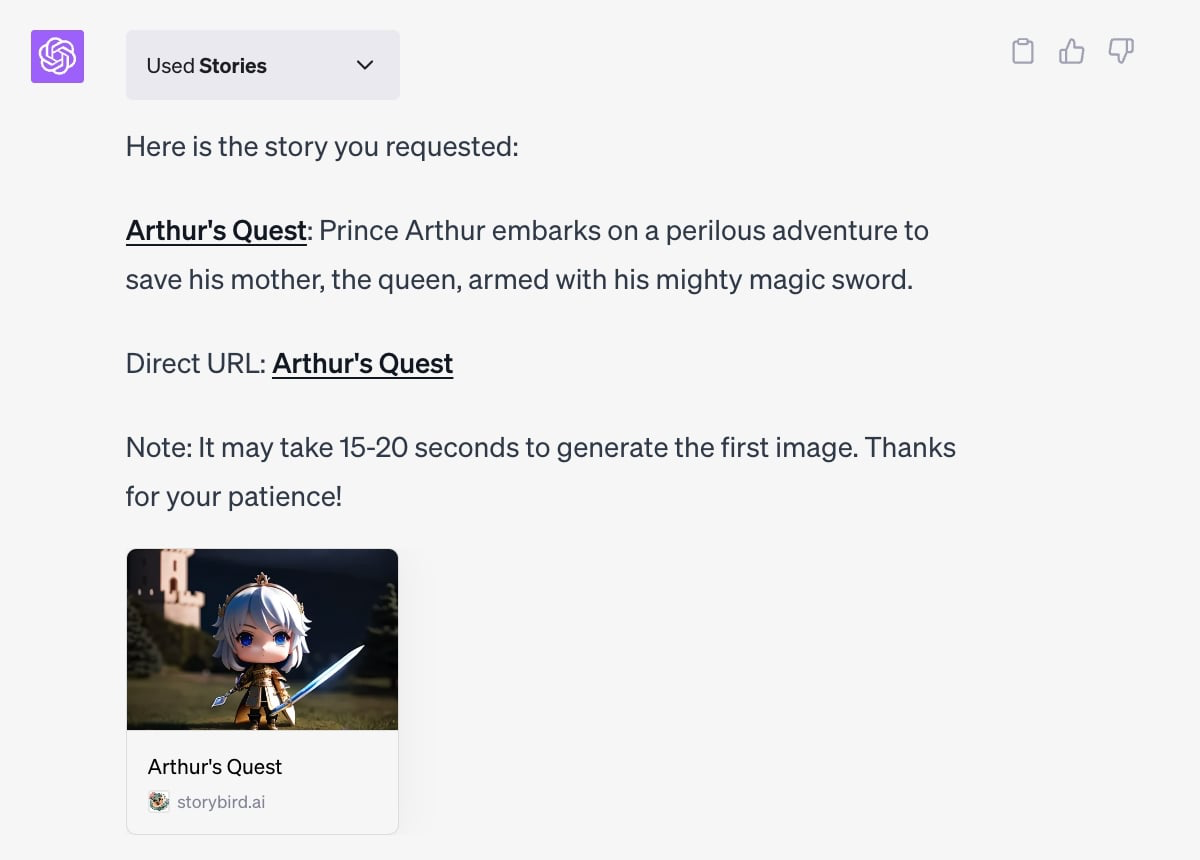The height and width of the screenshot is (860, 1200).
Task: Open the first bold Arthur's Quest link
Action: pyautogui.click(x=216, y=231)
